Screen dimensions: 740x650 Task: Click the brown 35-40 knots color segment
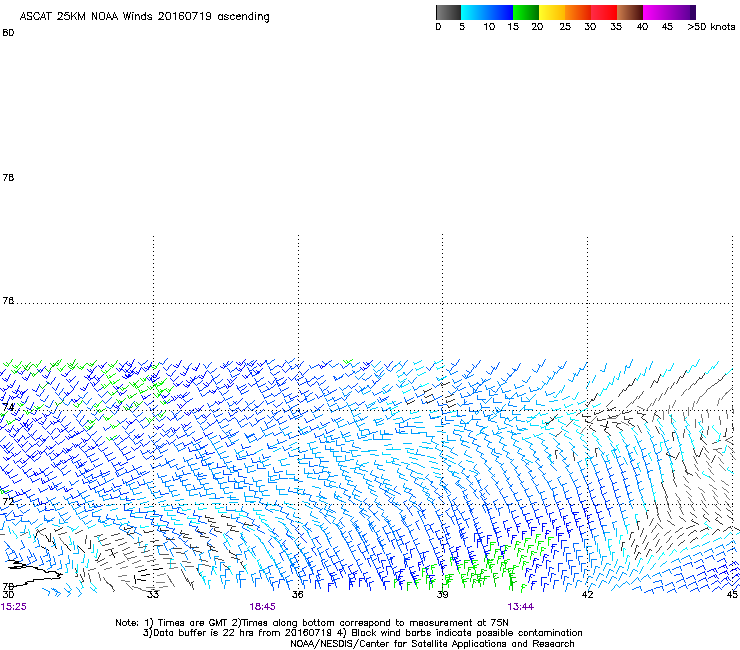(x=630, y=12)
